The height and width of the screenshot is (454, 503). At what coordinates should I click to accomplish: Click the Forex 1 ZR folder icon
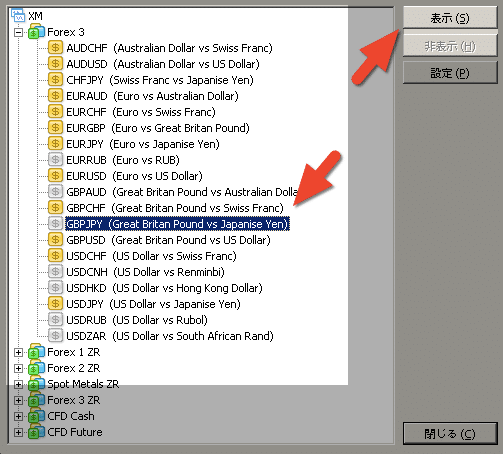36,352
